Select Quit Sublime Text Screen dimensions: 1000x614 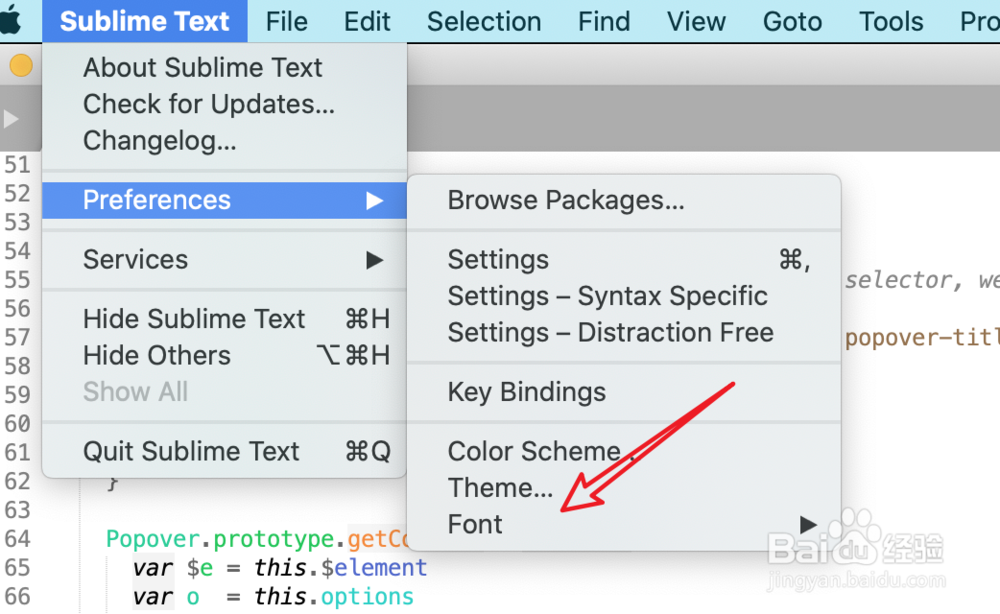coord(191,451)
